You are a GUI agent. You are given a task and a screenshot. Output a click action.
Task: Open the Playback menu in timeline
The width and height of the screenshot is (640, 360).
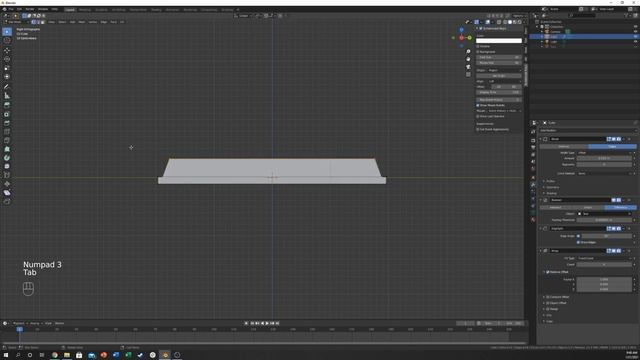click(19, 323)
